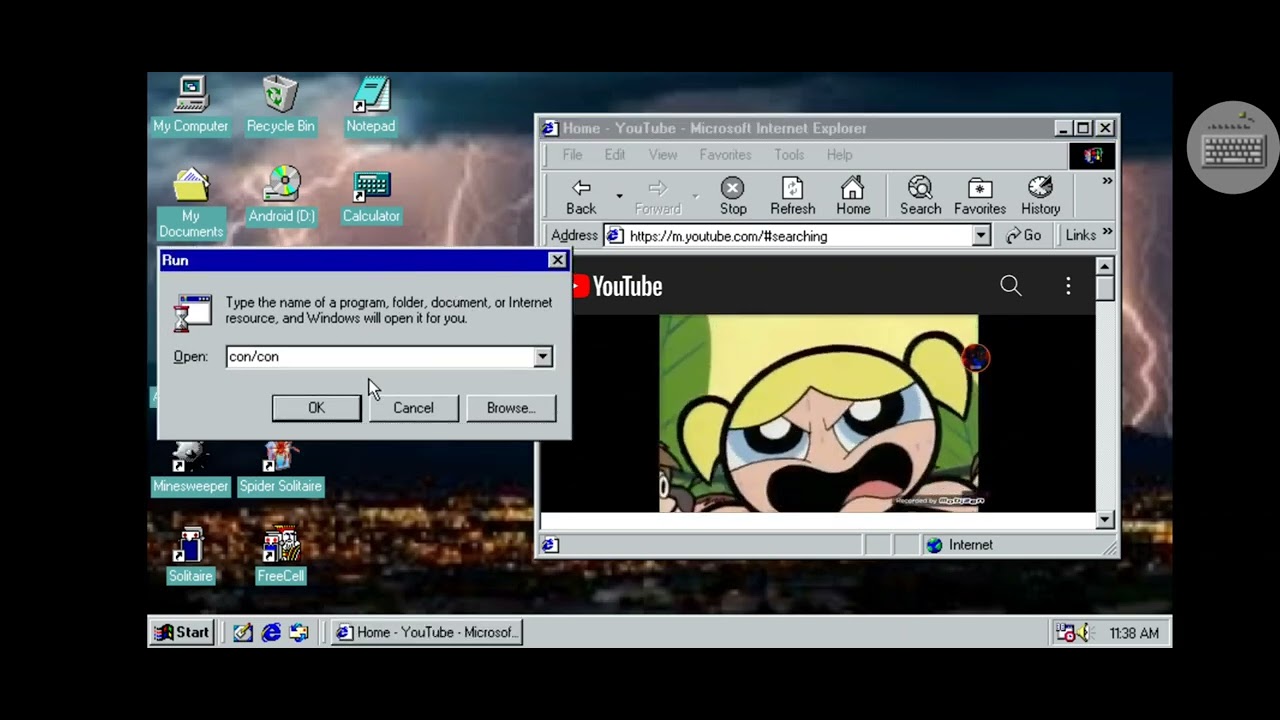The width and height of the screenshot is (1280, 720).
Task: Click the browser scrollbar up arrow
Action: [1105, 266]
